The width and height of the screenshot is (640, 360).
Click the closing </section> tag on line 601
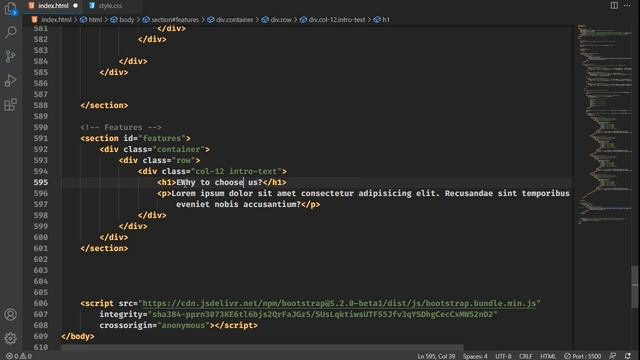[x=104, y=248]
